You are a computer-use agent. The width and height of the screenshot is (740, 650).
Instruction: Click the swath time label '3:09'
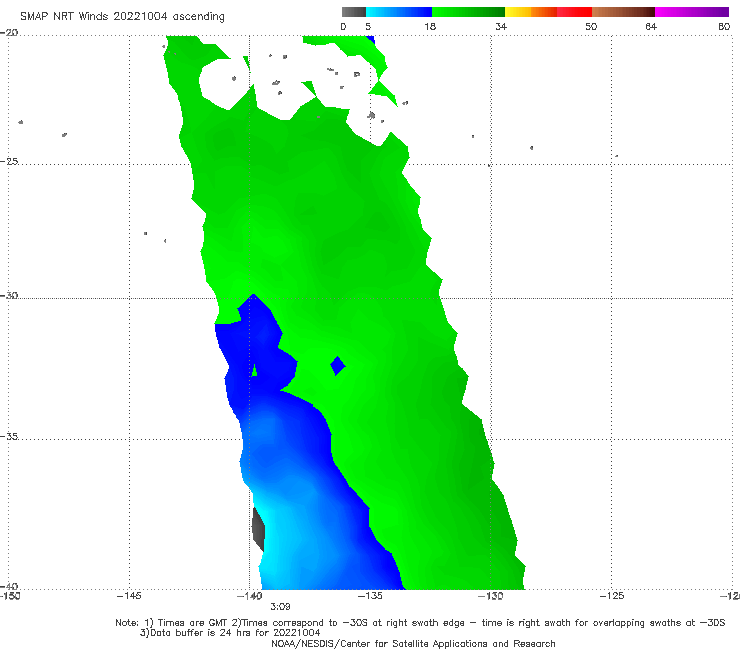coord(280,607)
